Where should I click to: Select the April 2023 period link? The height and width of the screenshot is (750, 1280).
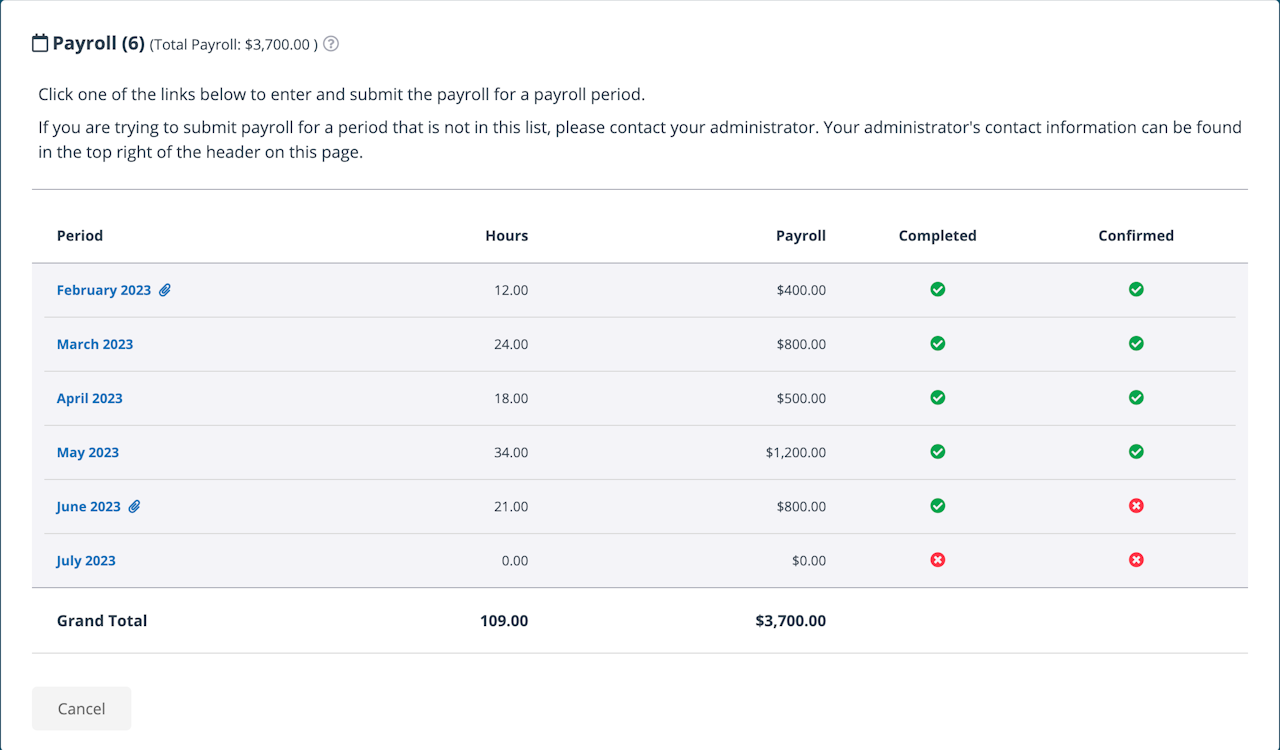[x=89, y=399]
